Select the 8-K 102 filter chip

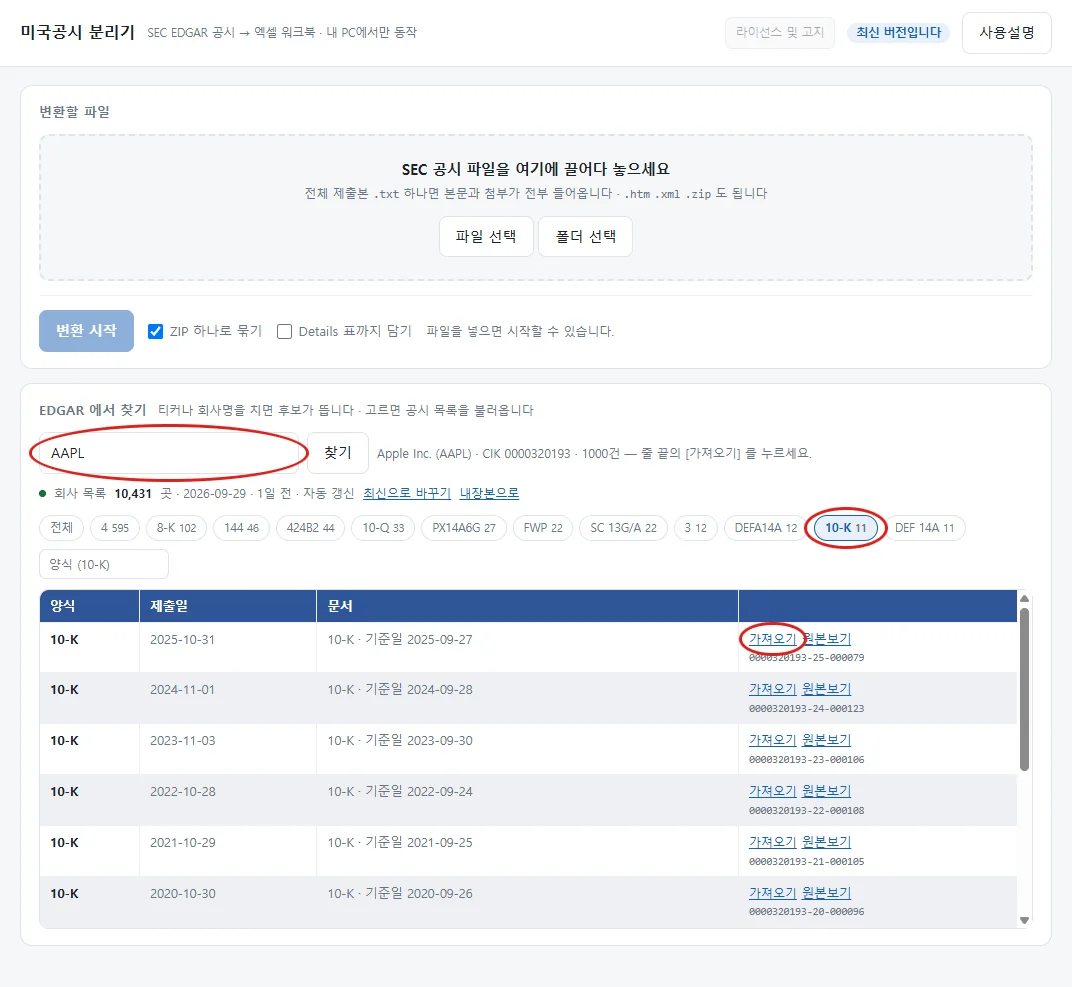(x=176, y=528)
